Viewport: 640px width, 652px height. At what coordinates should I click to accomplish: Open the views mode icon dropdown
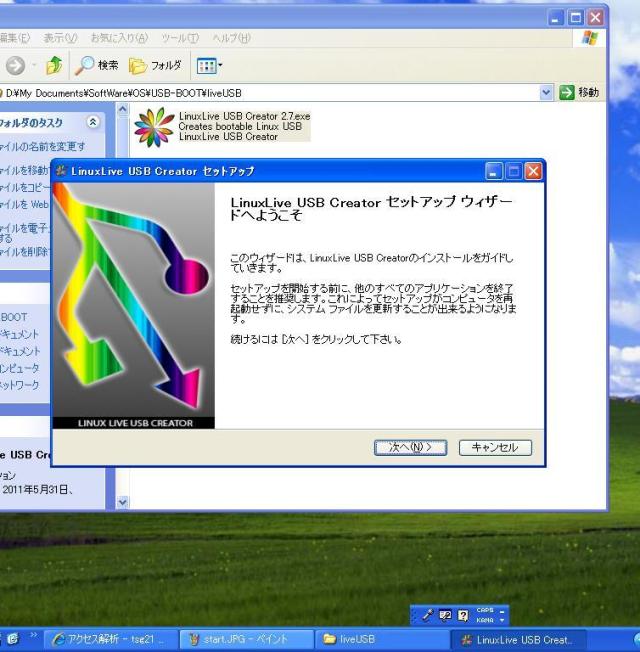[208, 65]
